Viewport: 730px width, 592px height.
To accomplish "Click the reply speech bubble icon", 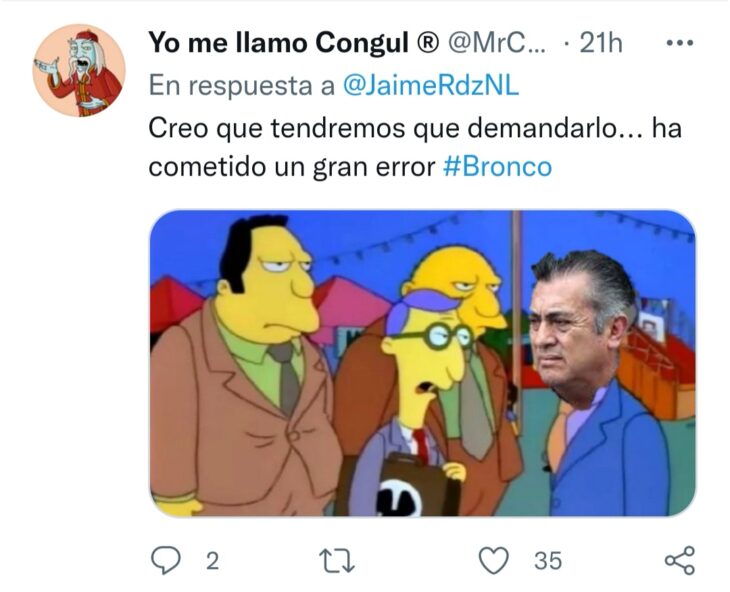I will coord(166,560).
